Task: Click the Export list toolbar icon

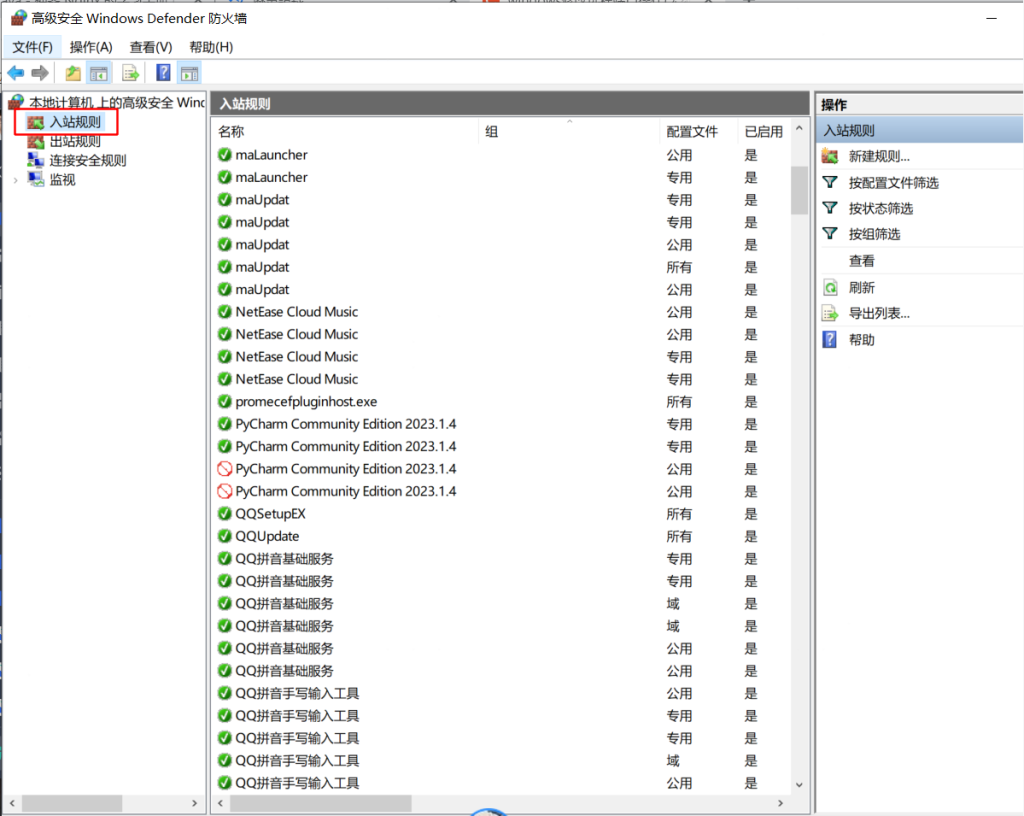Action: [x=131, y=73]
